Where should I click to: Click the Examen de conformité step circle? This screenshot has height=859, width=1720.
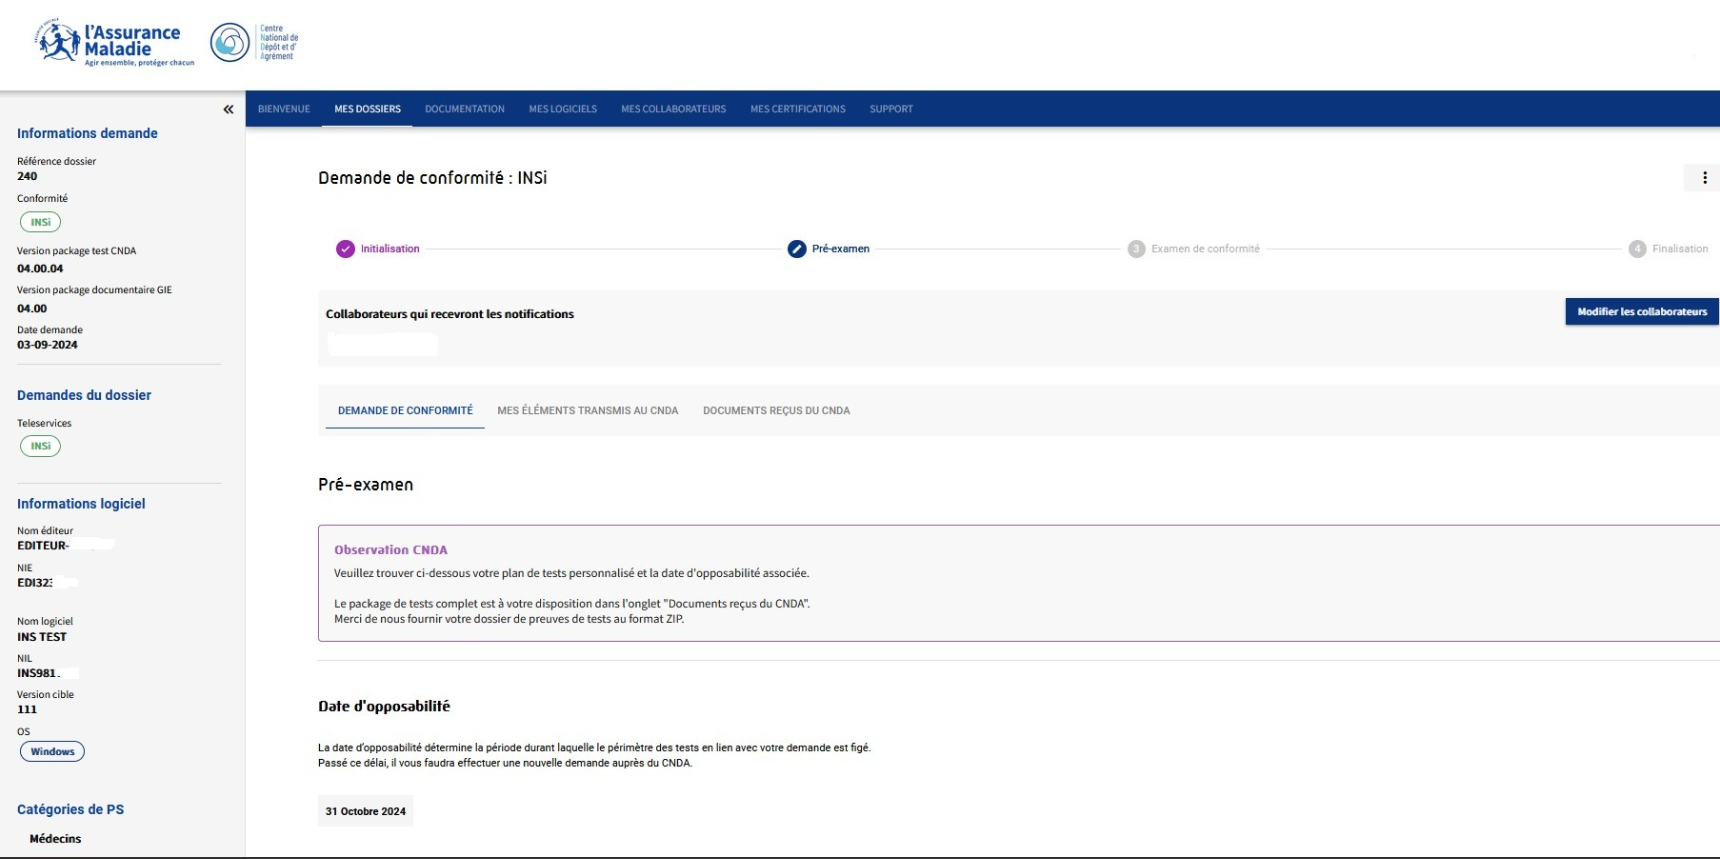(1136, 249)
